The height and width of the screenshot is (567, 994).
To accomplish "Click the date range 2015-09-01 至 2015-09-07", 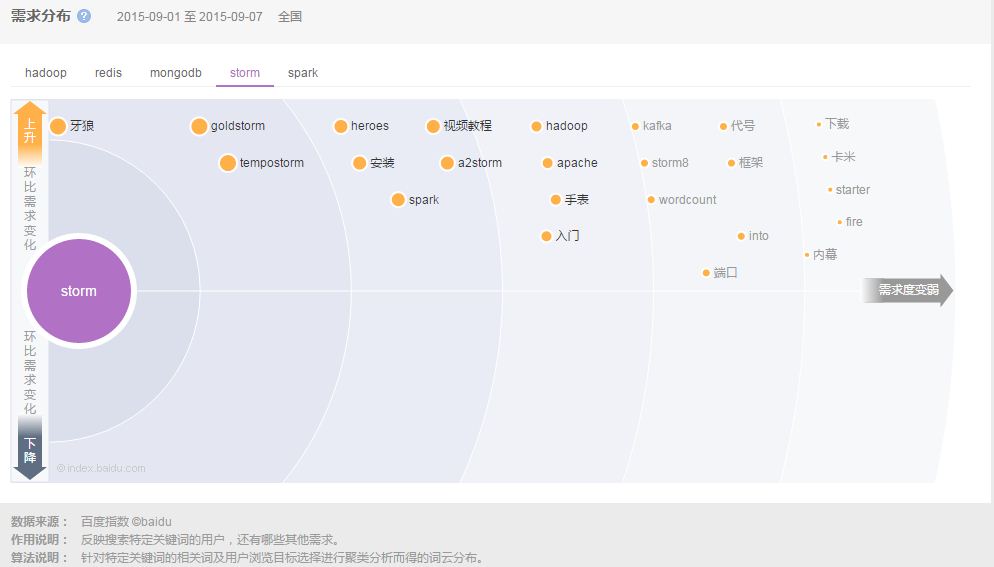I will pos(190,17).
